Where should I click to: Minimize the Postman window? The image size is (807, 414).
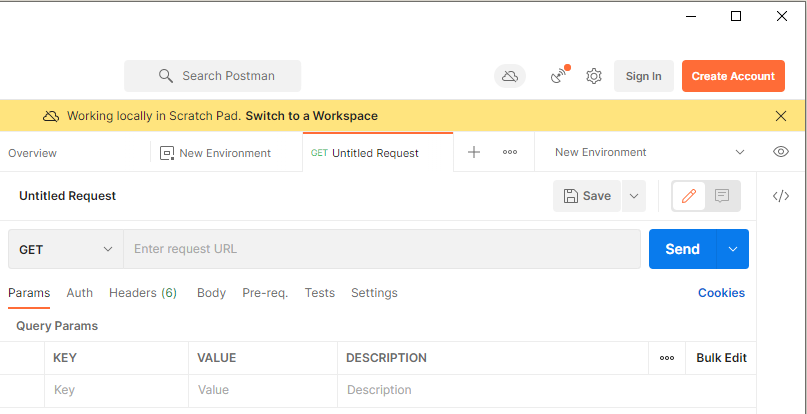pos(691,16)
